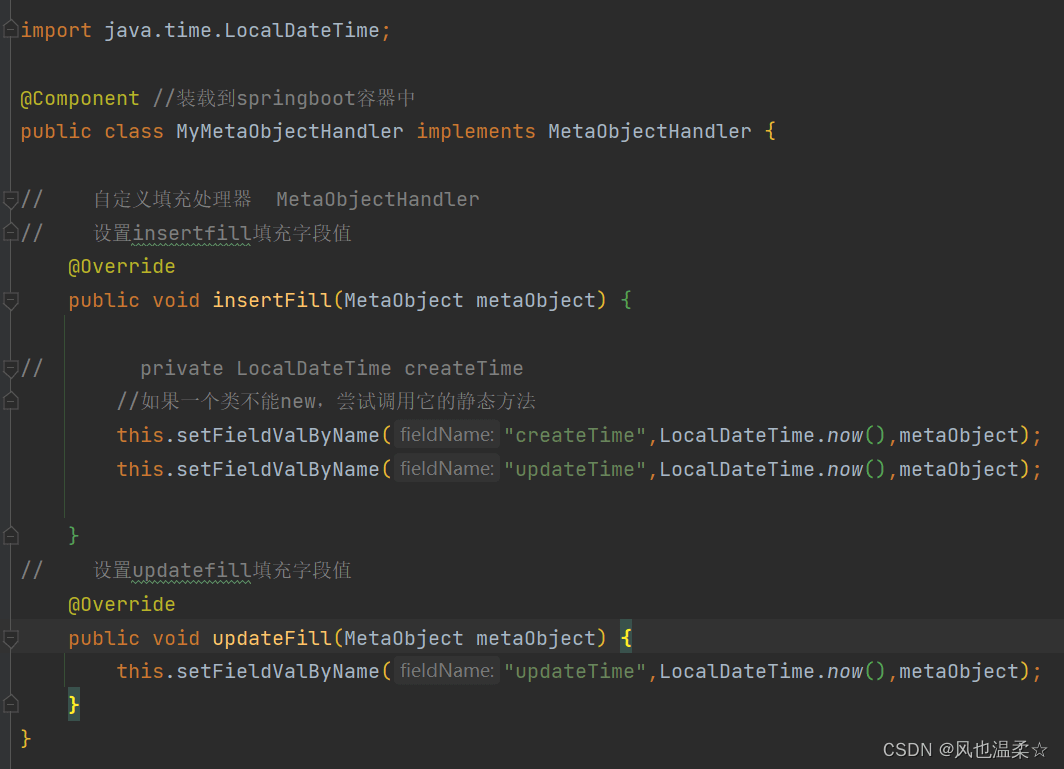Viewport: 1064px width, 769px height.
Task: Click the 自定义填充处理器 comment text
Action: coord(172,200)
